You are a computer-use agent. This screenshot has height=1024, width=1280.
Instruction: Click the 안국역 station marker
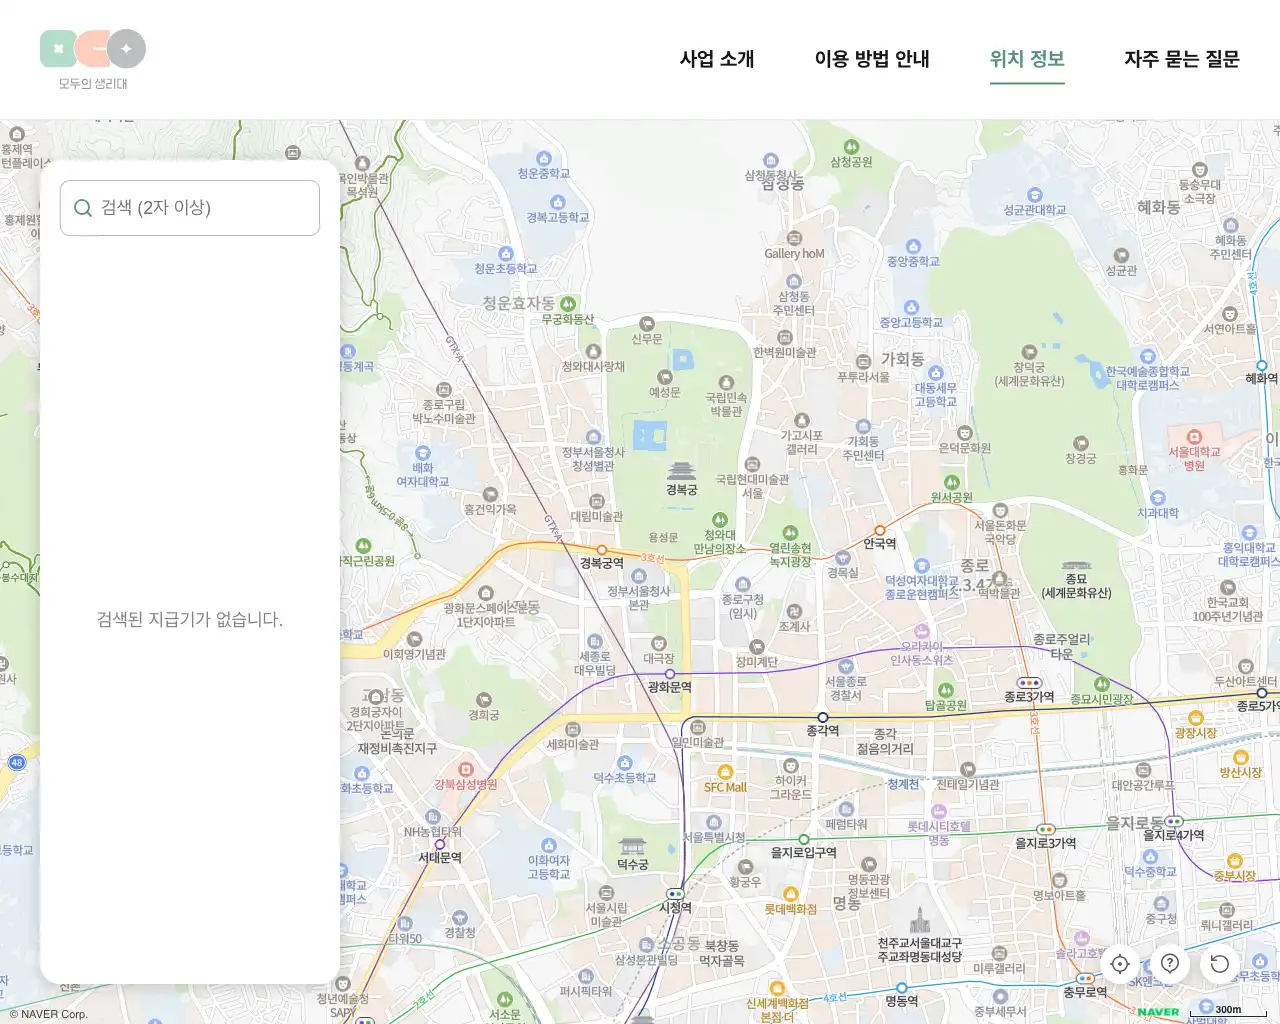880,530
